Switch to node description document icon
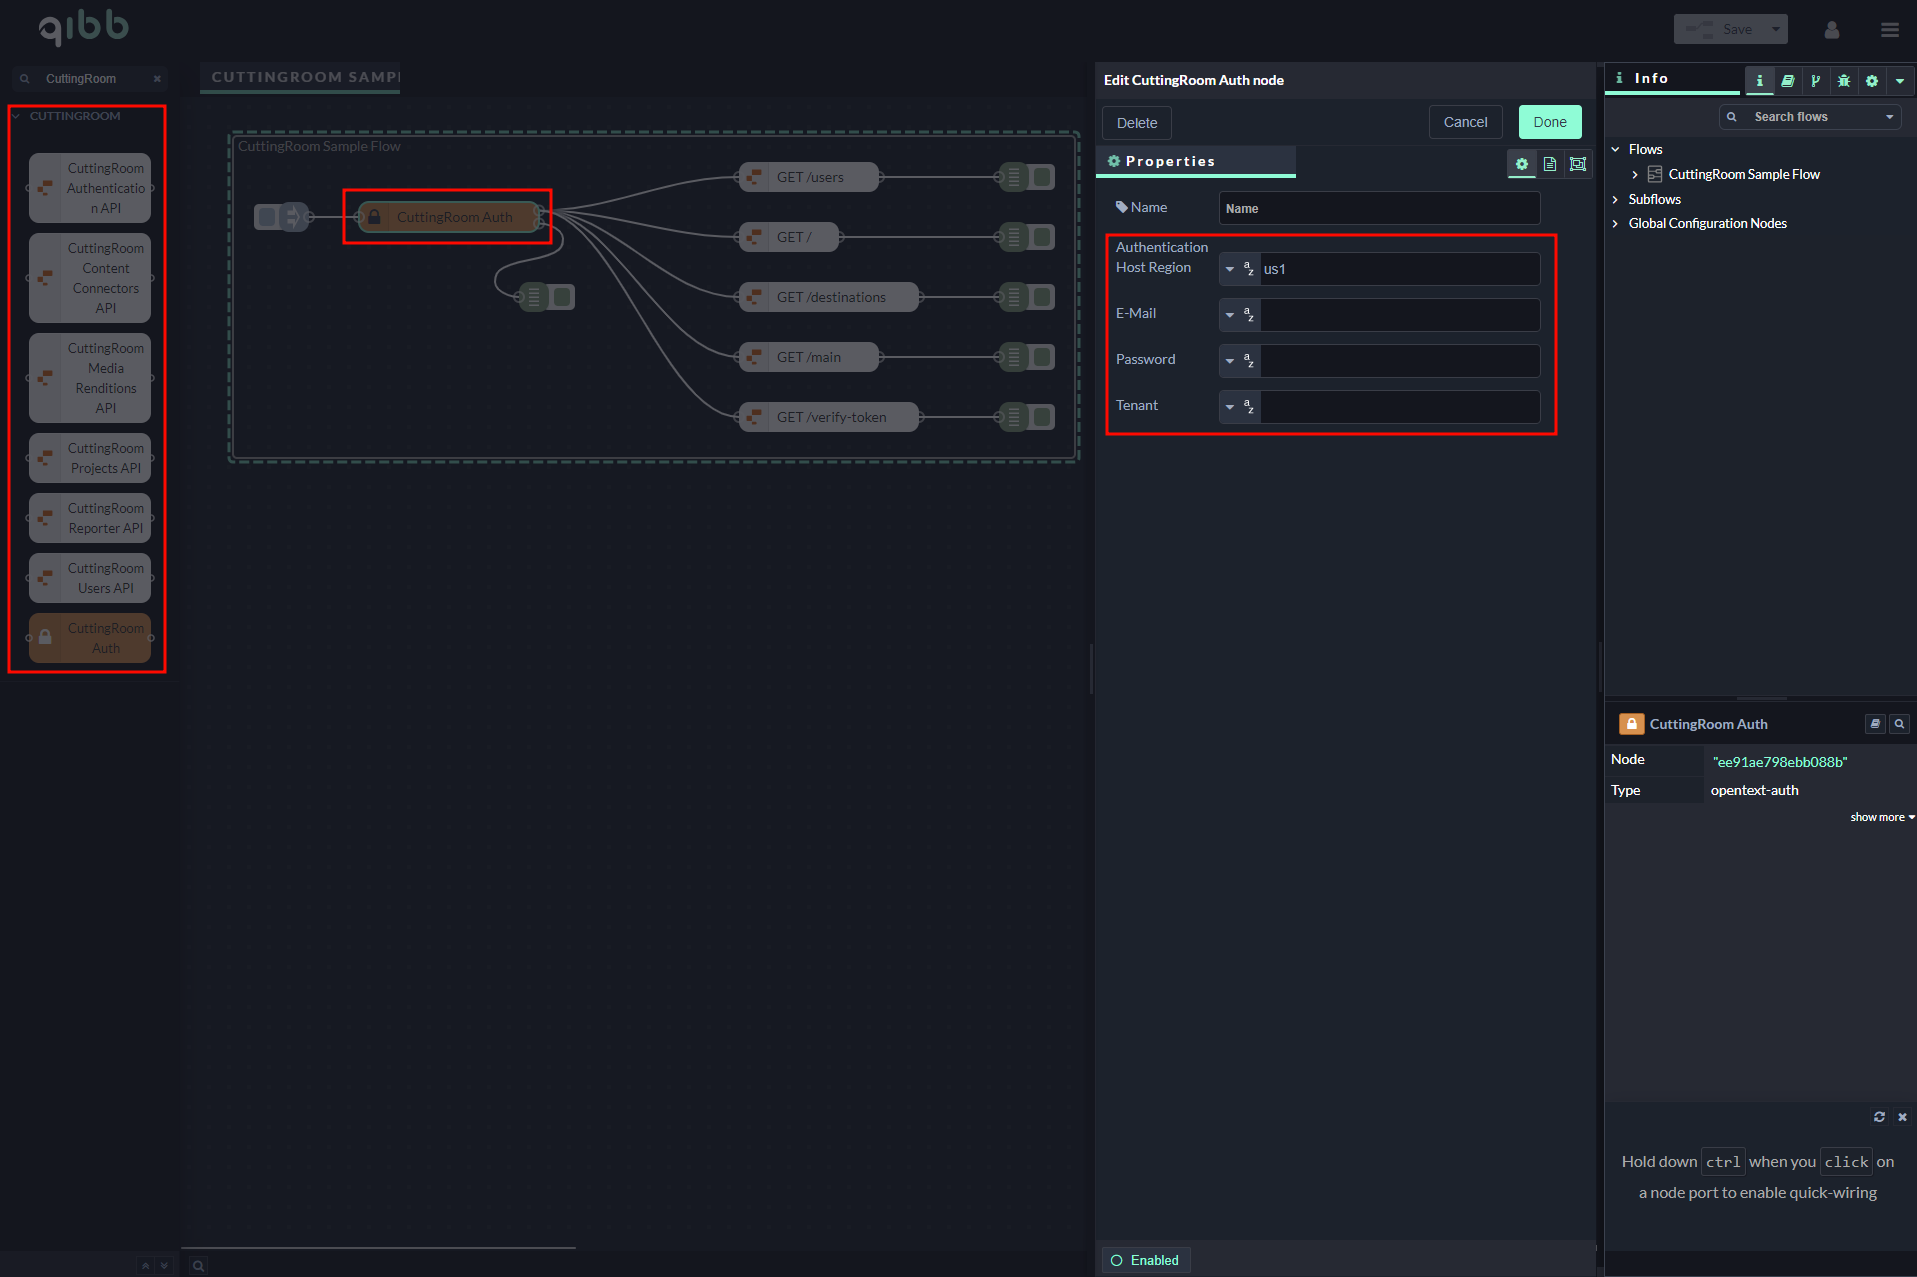Viewport: 1917px width, 1277px height. pos(1549,164)
